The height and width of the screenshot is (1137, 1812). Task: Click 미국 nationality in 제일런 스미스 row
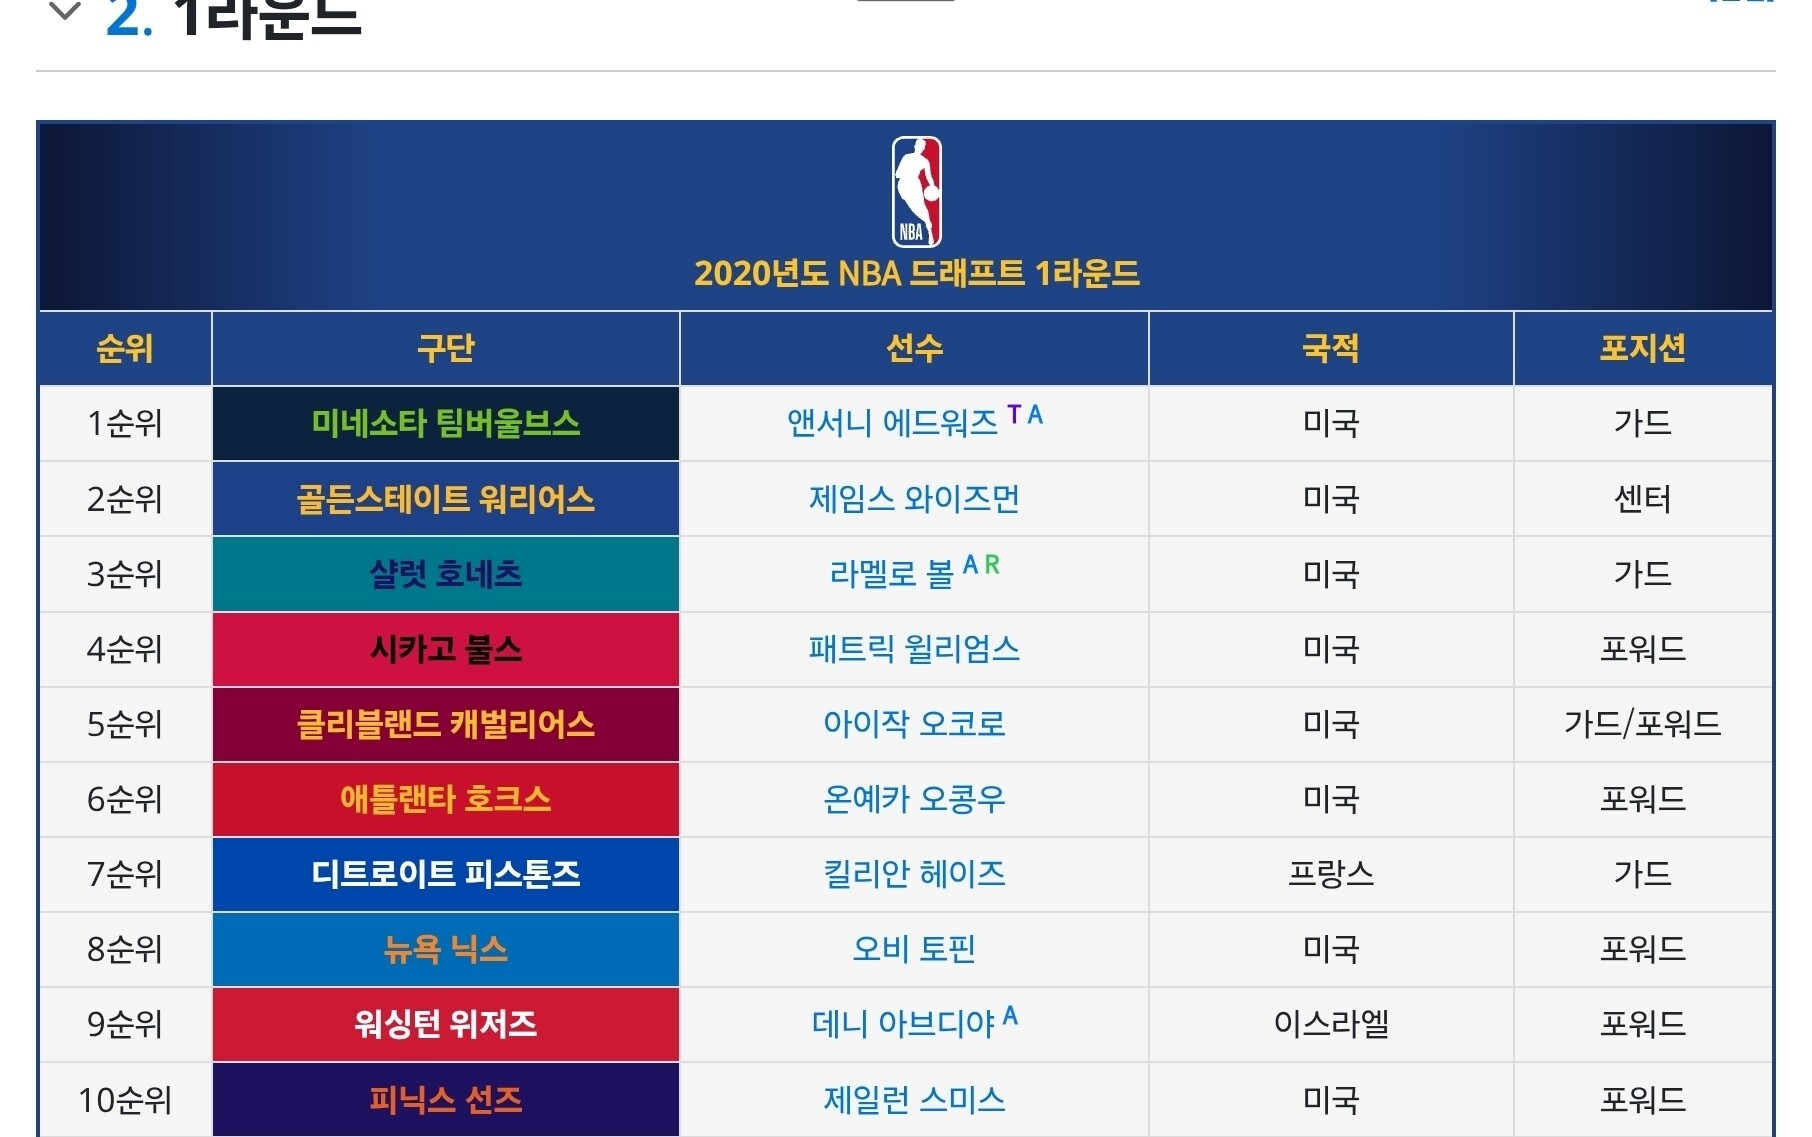[1331, 1100]
